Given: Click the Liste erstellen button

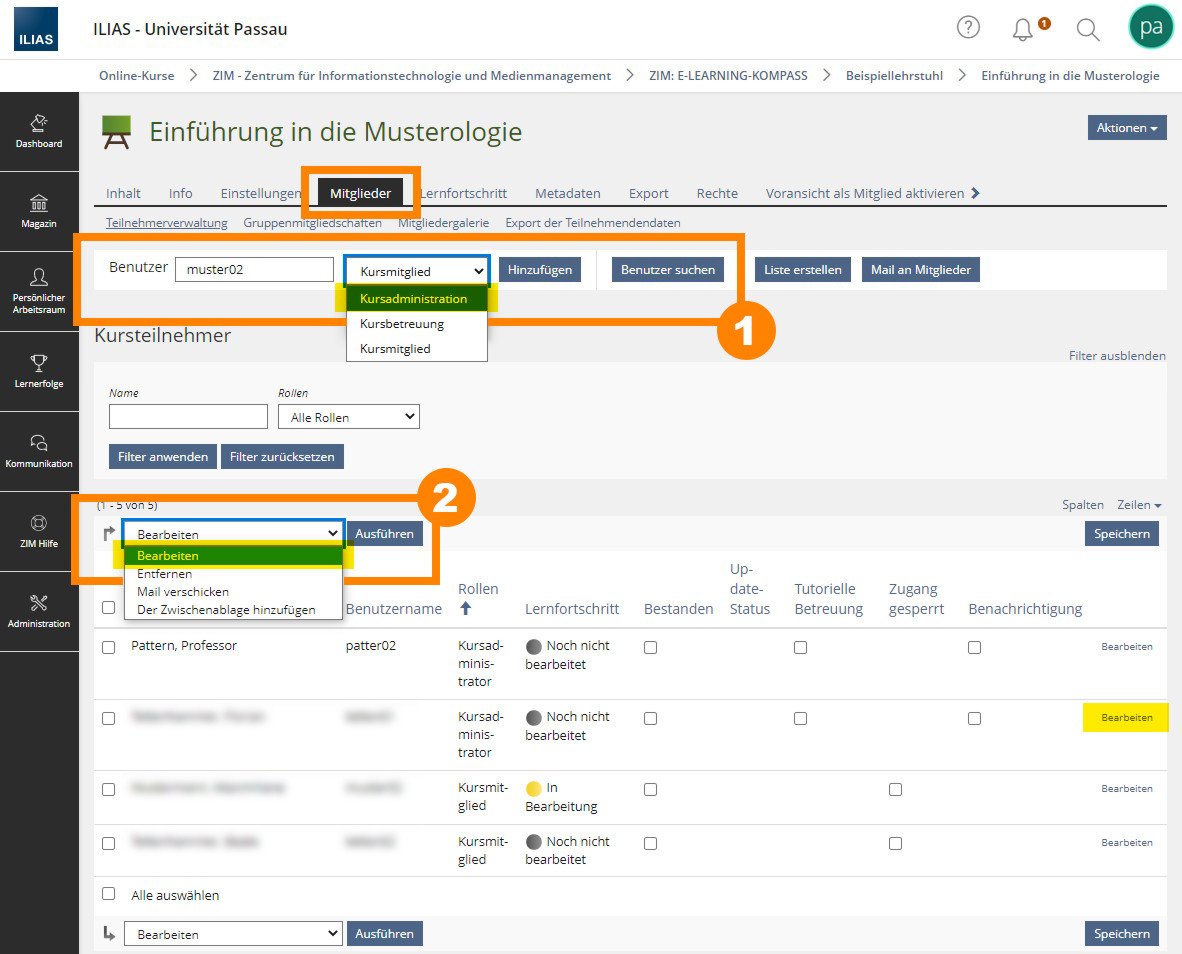Looking at the screenshot, I should tap(803, 269).
